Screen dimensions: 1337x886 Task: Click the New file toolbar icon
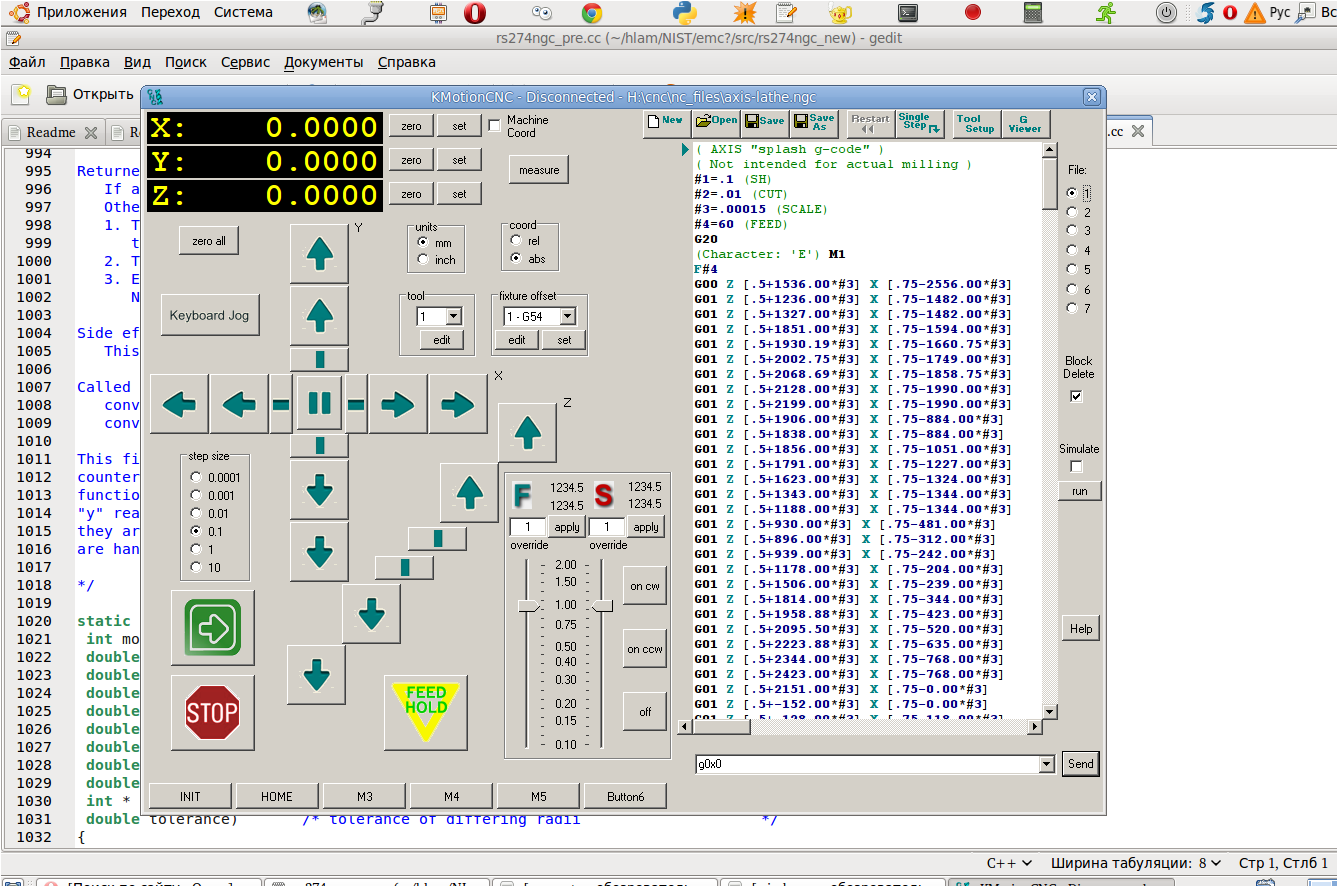pos(665,121)
